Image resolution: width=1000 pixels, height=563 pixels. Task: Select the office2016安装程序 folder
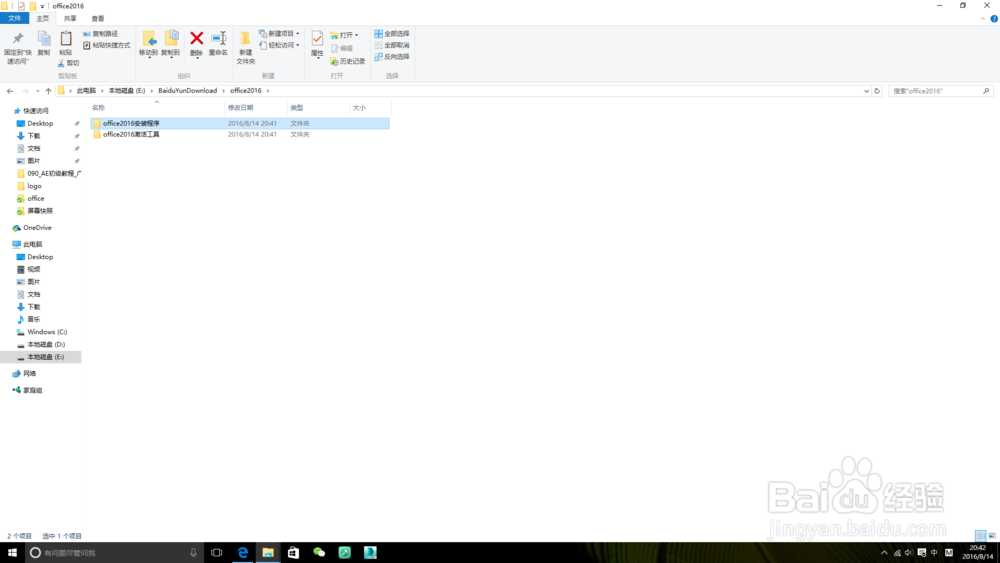coord(240,123)
